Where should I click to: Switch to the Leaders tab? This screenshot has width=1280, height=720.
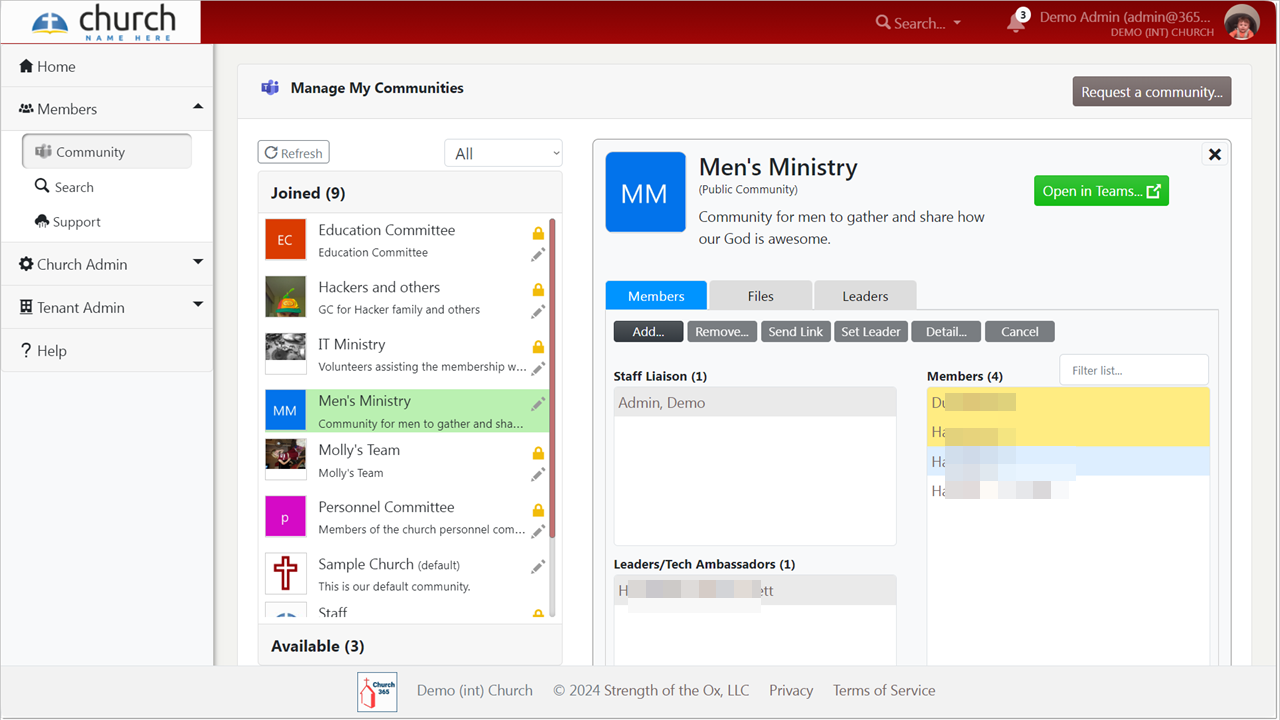pos(864,295)
